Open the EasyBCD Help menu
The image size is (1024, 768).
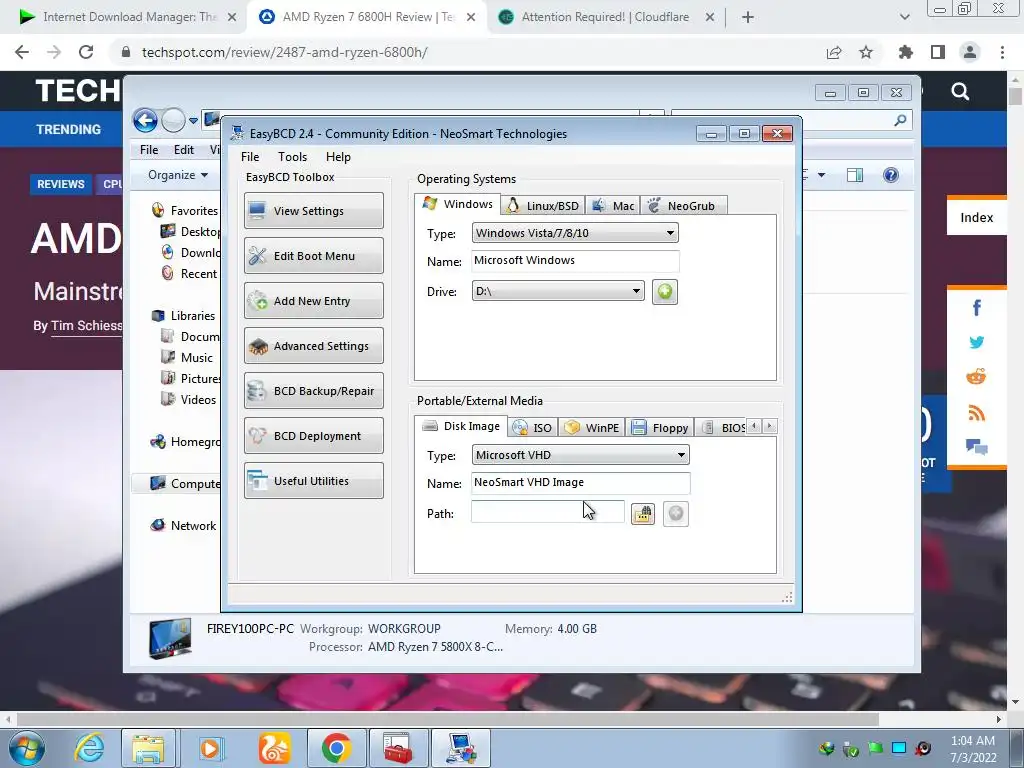(x=338, y=157)
